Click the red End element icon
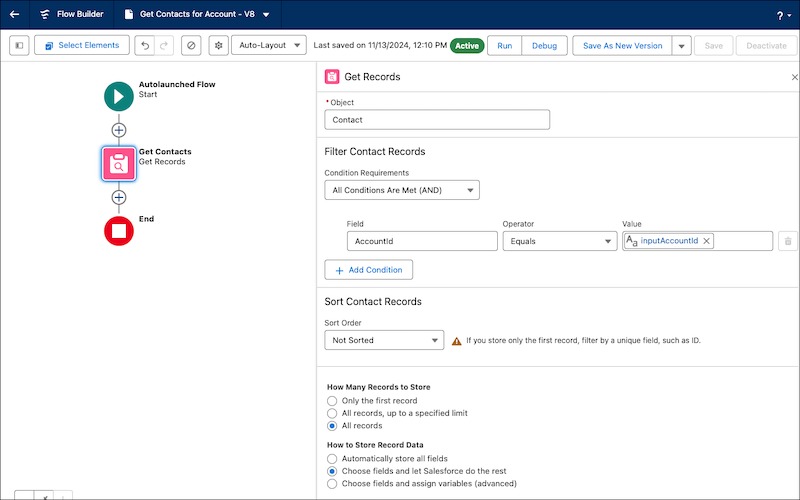The image size is (800, 500). click(x=119, y=231)
